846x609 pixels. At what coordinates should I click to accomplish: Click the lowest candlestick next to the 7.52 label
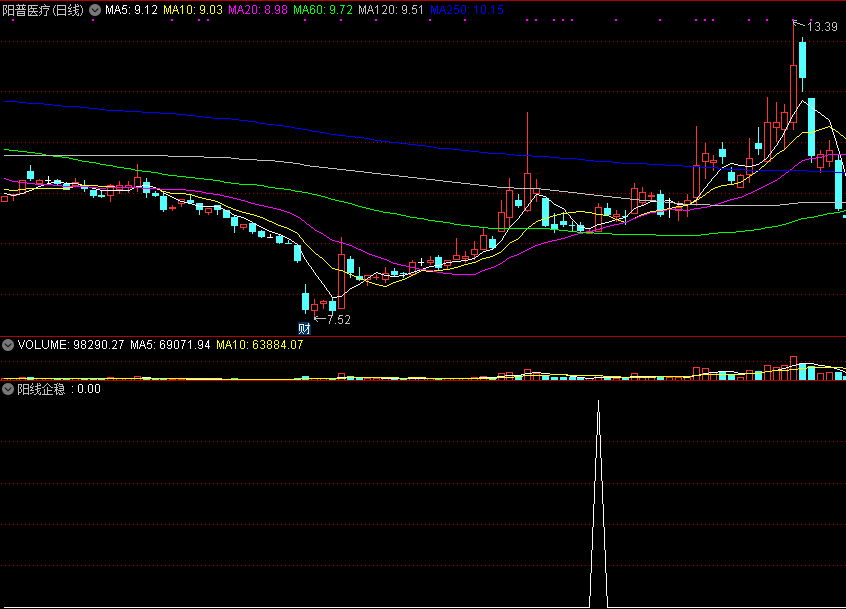315,309
